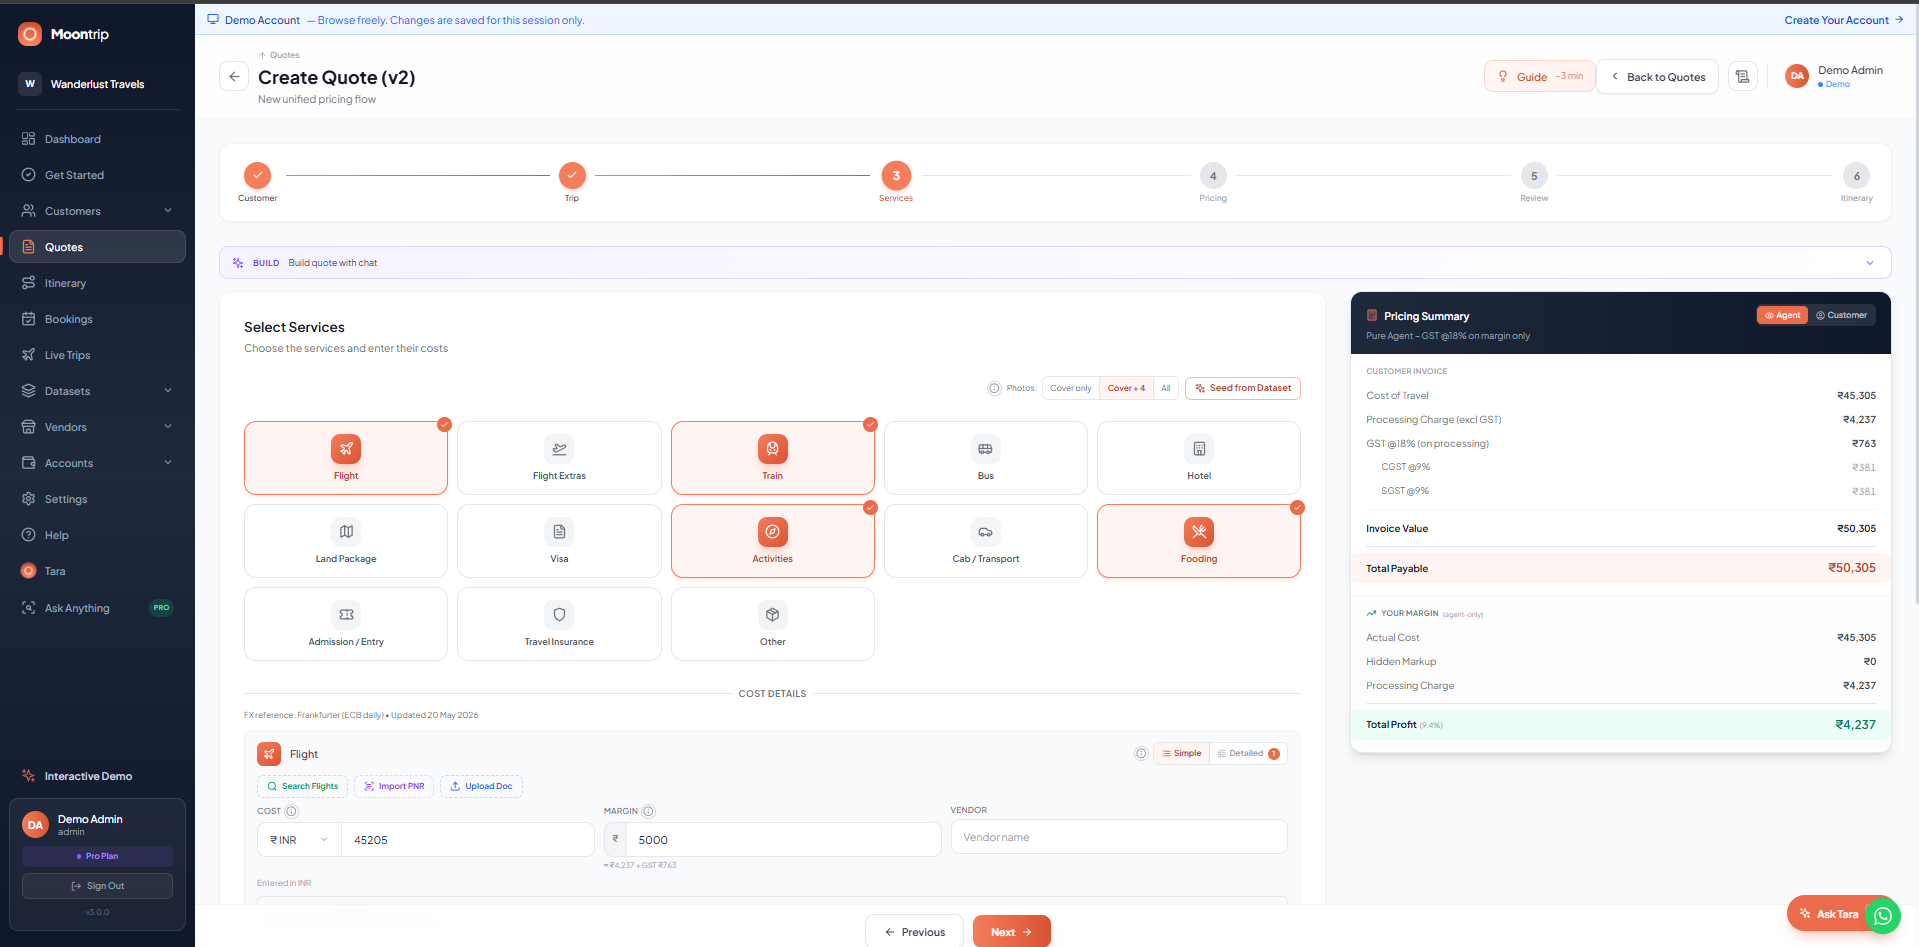Click the Create Your Account link
Image resolution: width=1919 pixels, height=947 pixels.
point(1843,20)
